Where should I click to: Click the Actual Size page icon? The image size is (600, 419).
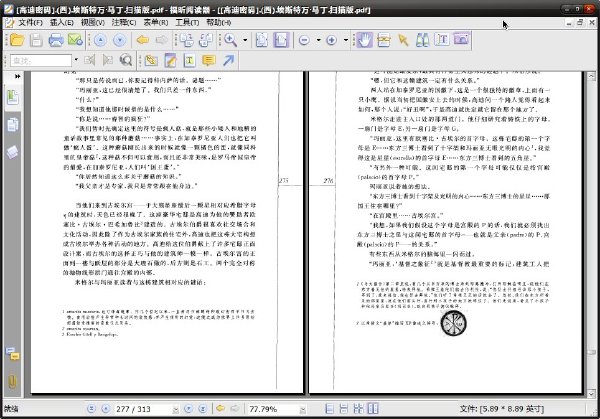pos(262,40)
